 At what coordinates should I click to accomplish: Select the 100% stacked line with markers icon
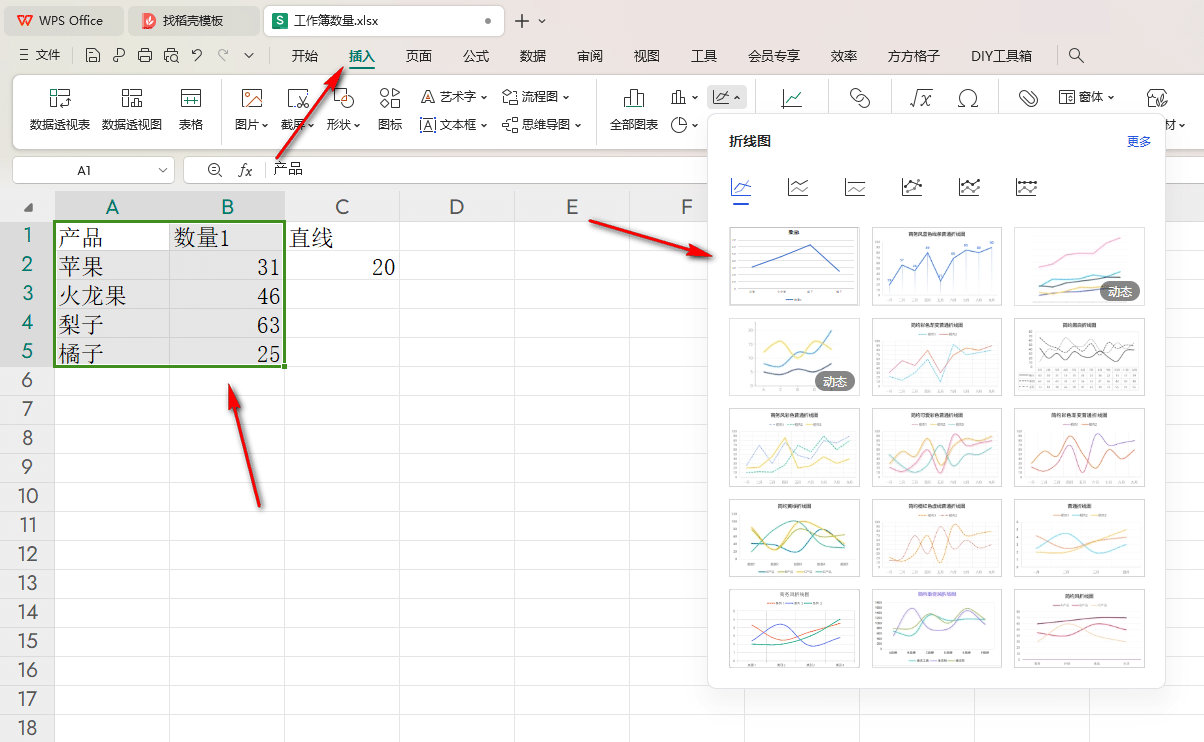click(x=1026, y=186)
